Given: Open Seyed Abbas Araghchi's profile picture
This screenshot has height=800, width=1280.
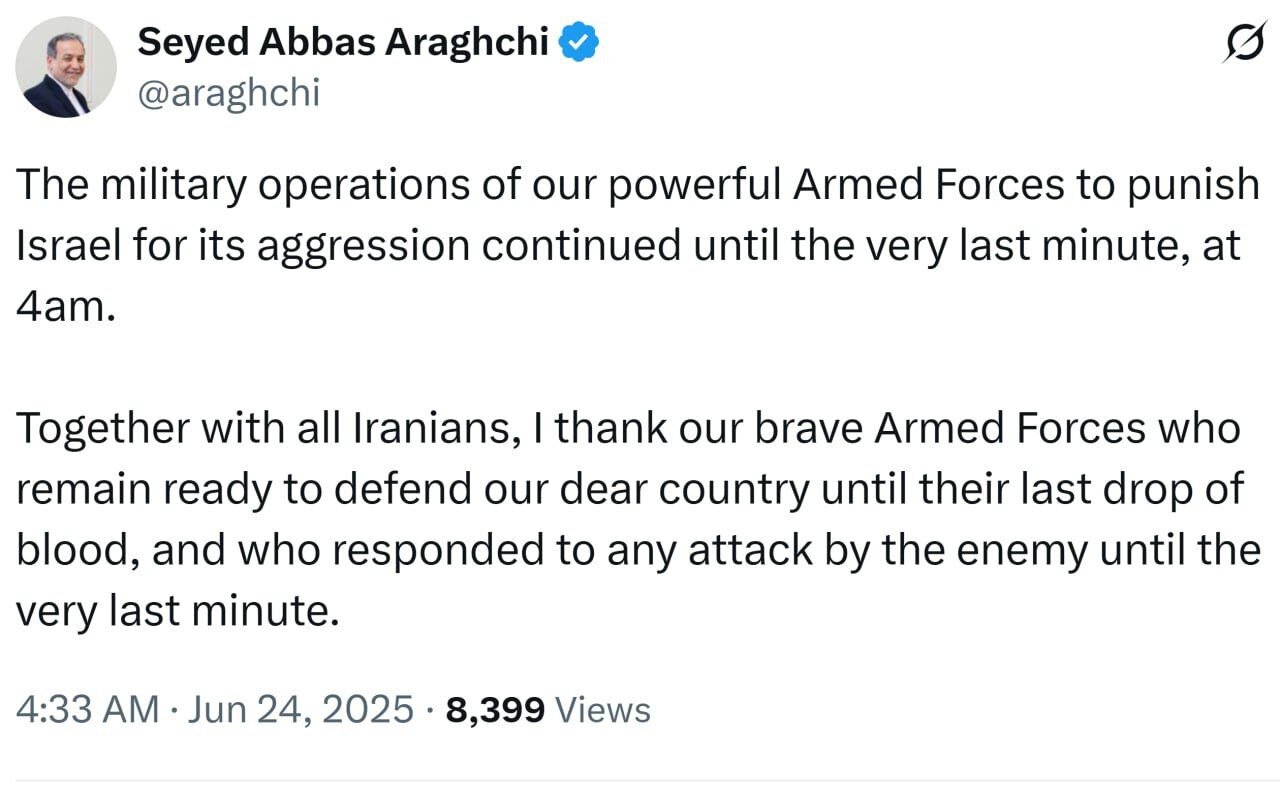Looking at the screenshot, I should [x=65, y=67].
